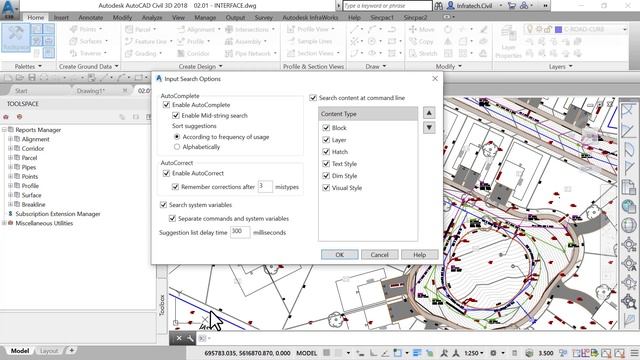Uncheck the Hatch content type
Screen dimensions: 640x360
click(326, 151)
